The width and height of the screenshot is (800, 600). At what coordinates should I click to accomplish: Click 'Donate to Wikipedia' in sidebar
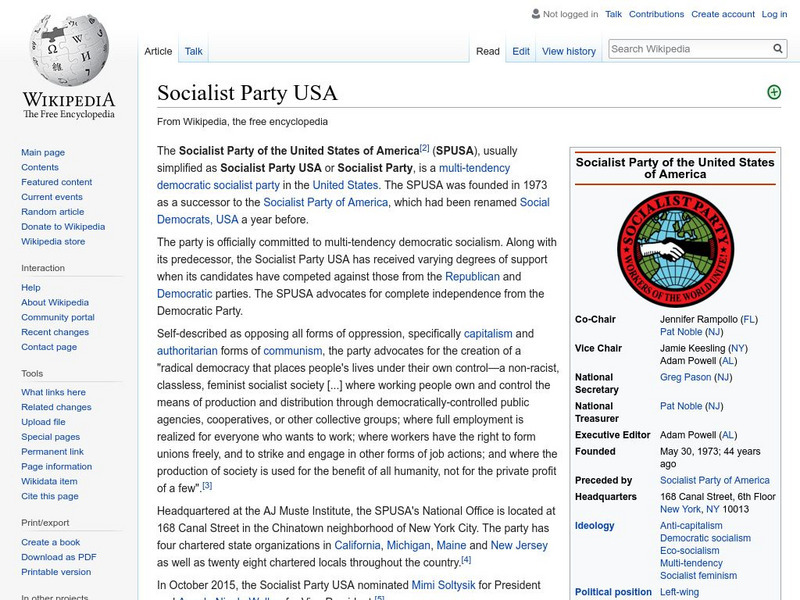point(62,226)
